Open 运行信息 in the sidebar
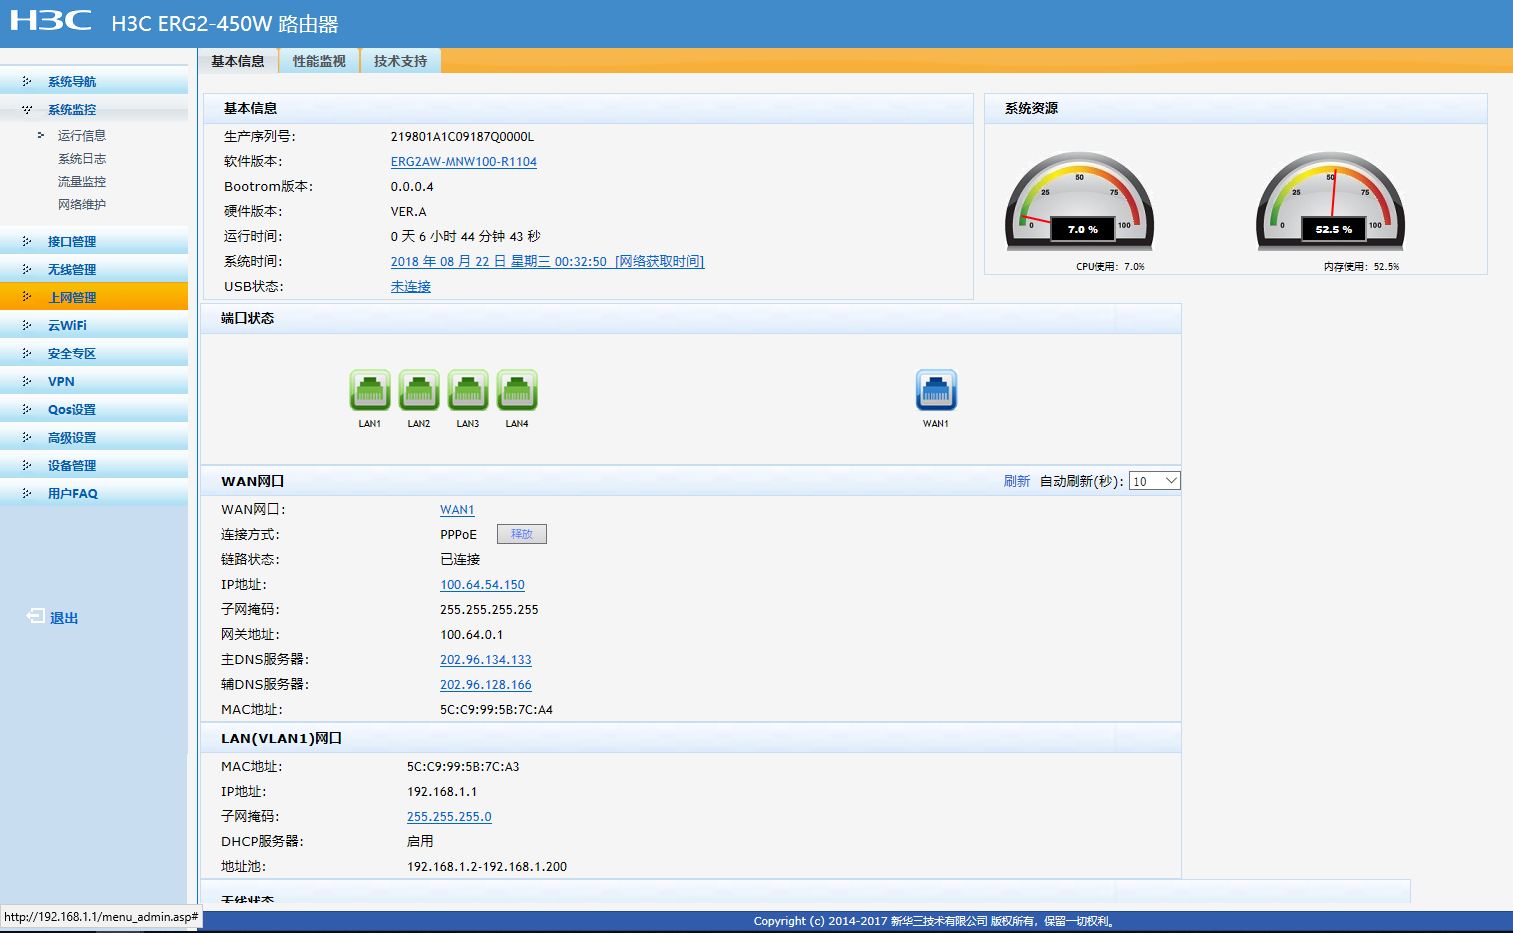The height and width of the screenshot is (933, 1513). (82, 135)
